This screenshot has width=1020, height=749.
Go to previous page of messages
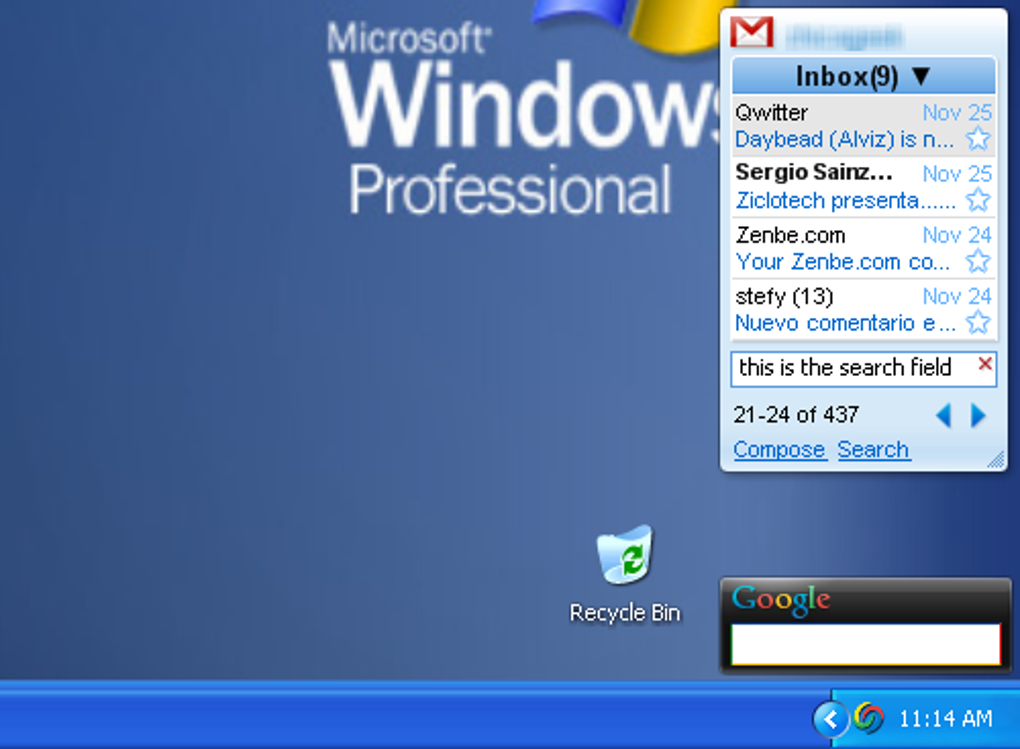(x=943, y=415)
